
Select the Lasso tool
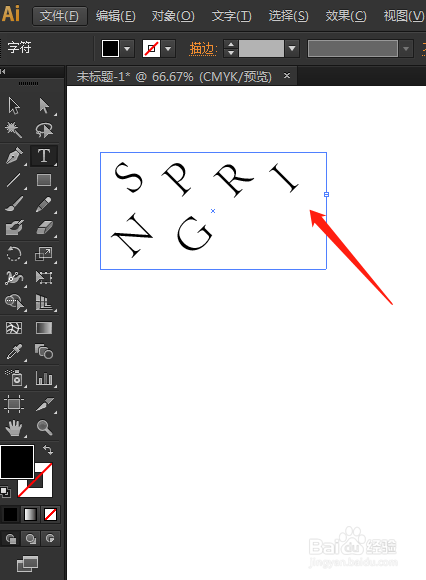point(44,130)
